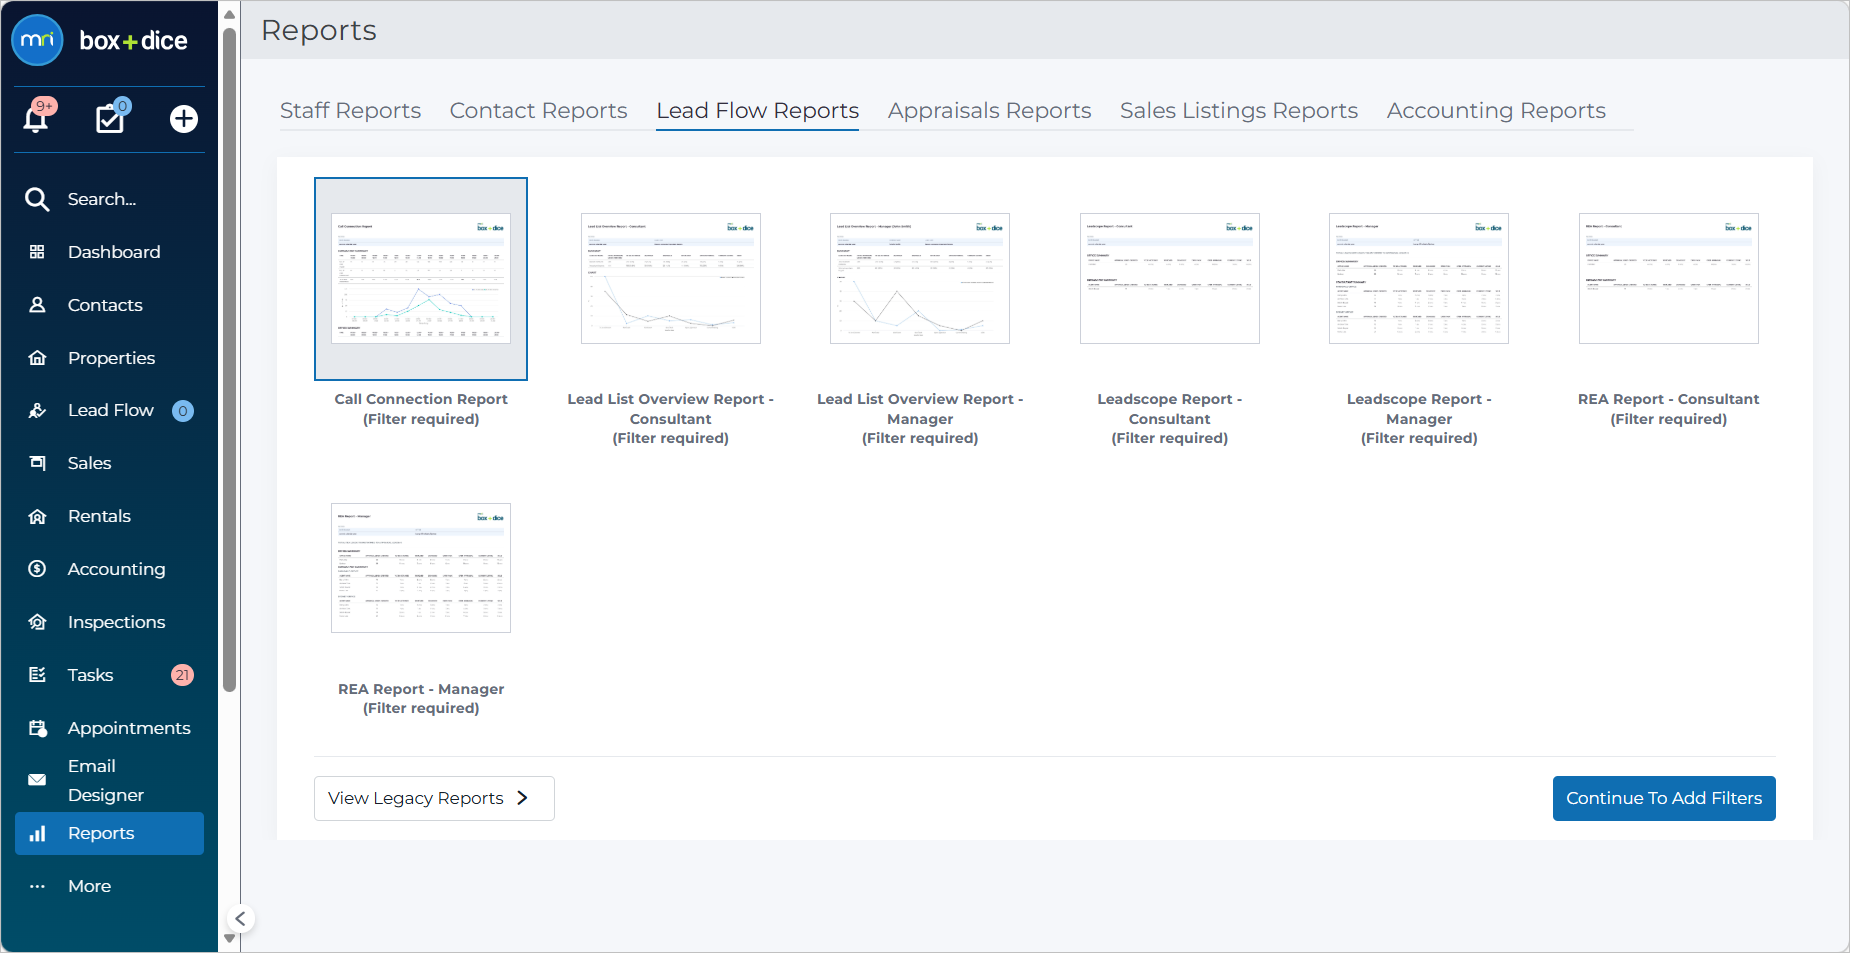Viewport: 1850px width, 953px height.
Task: Open Search in the sidebar
Action: pyautogui.click(x=110, y=199)
